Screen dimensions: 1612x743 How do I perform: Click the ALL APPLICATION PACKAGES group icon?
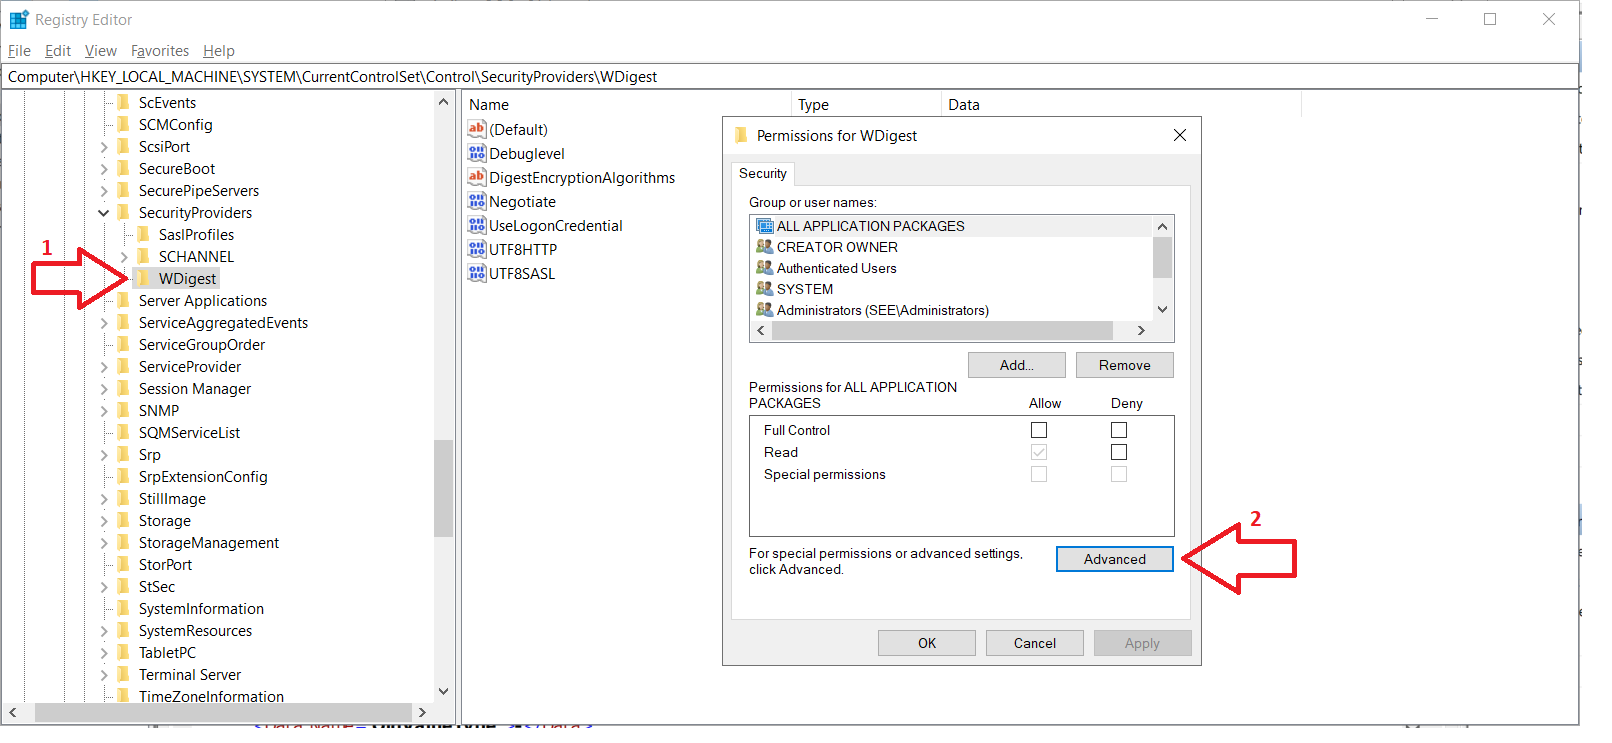point(765,226)
